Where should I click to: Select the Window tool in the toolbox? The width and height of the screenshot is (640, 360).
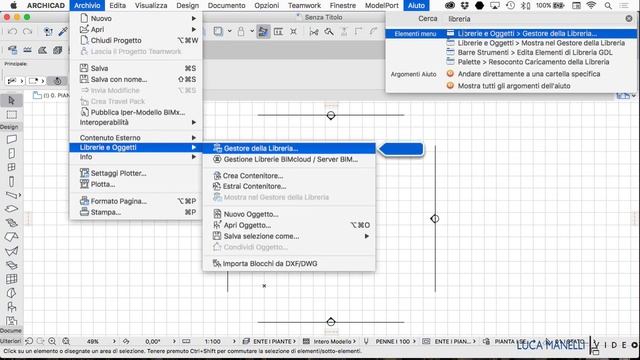11,167
